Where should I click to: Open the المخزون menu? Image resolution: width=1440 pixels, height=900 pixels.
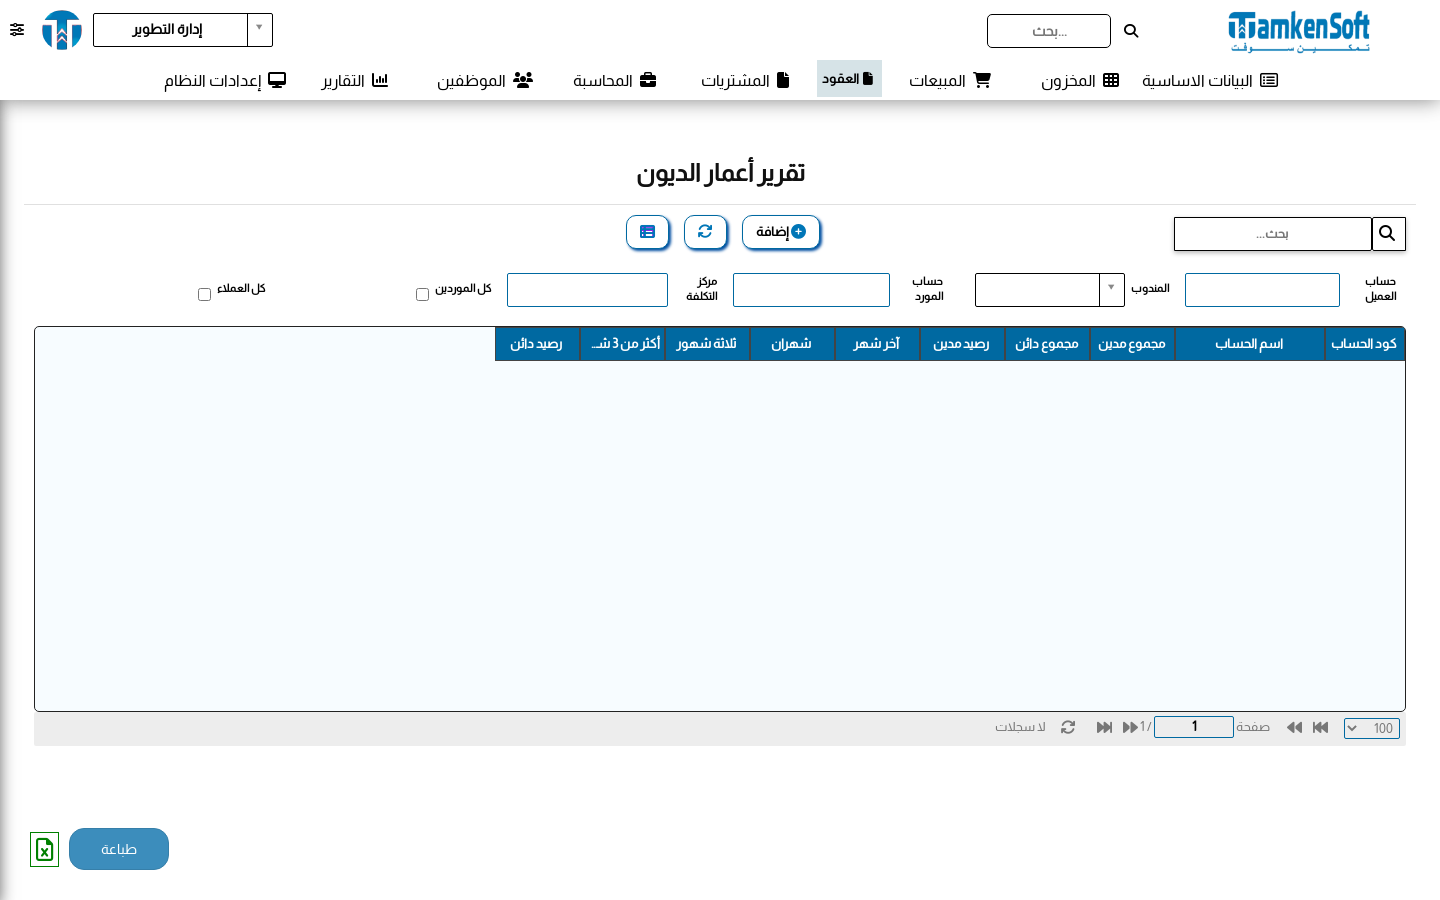pos(1080,80)
